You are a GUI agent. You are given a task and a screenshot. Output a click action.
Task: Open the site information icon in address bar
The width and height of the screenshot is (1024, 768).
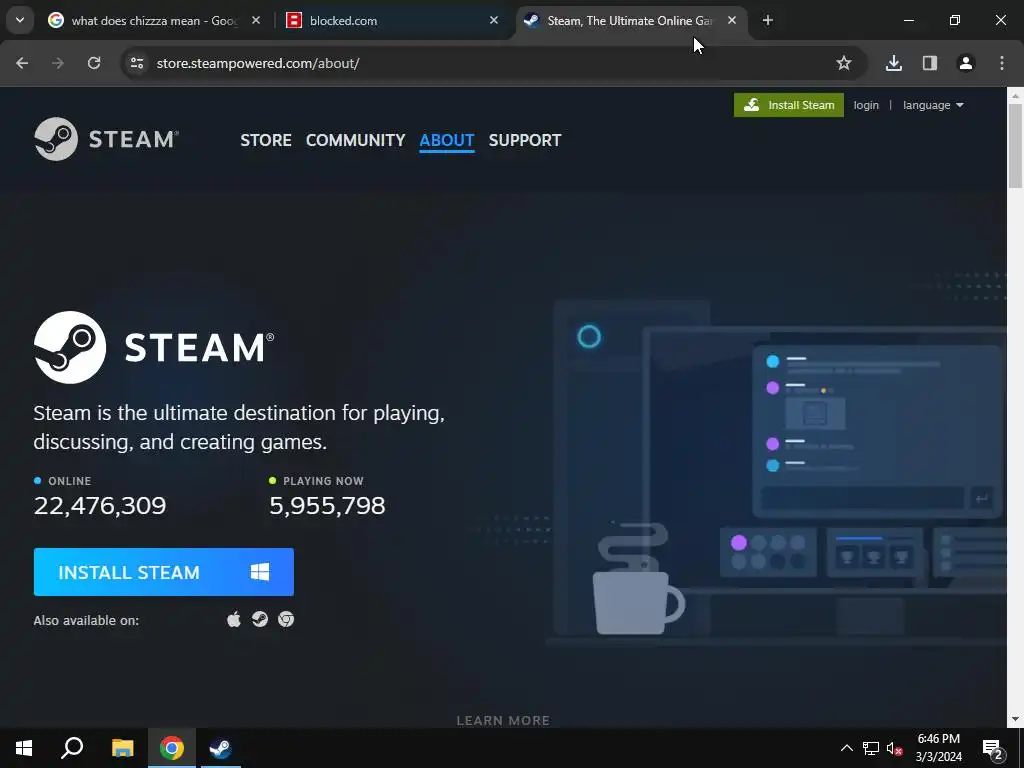tap(136, 63)
